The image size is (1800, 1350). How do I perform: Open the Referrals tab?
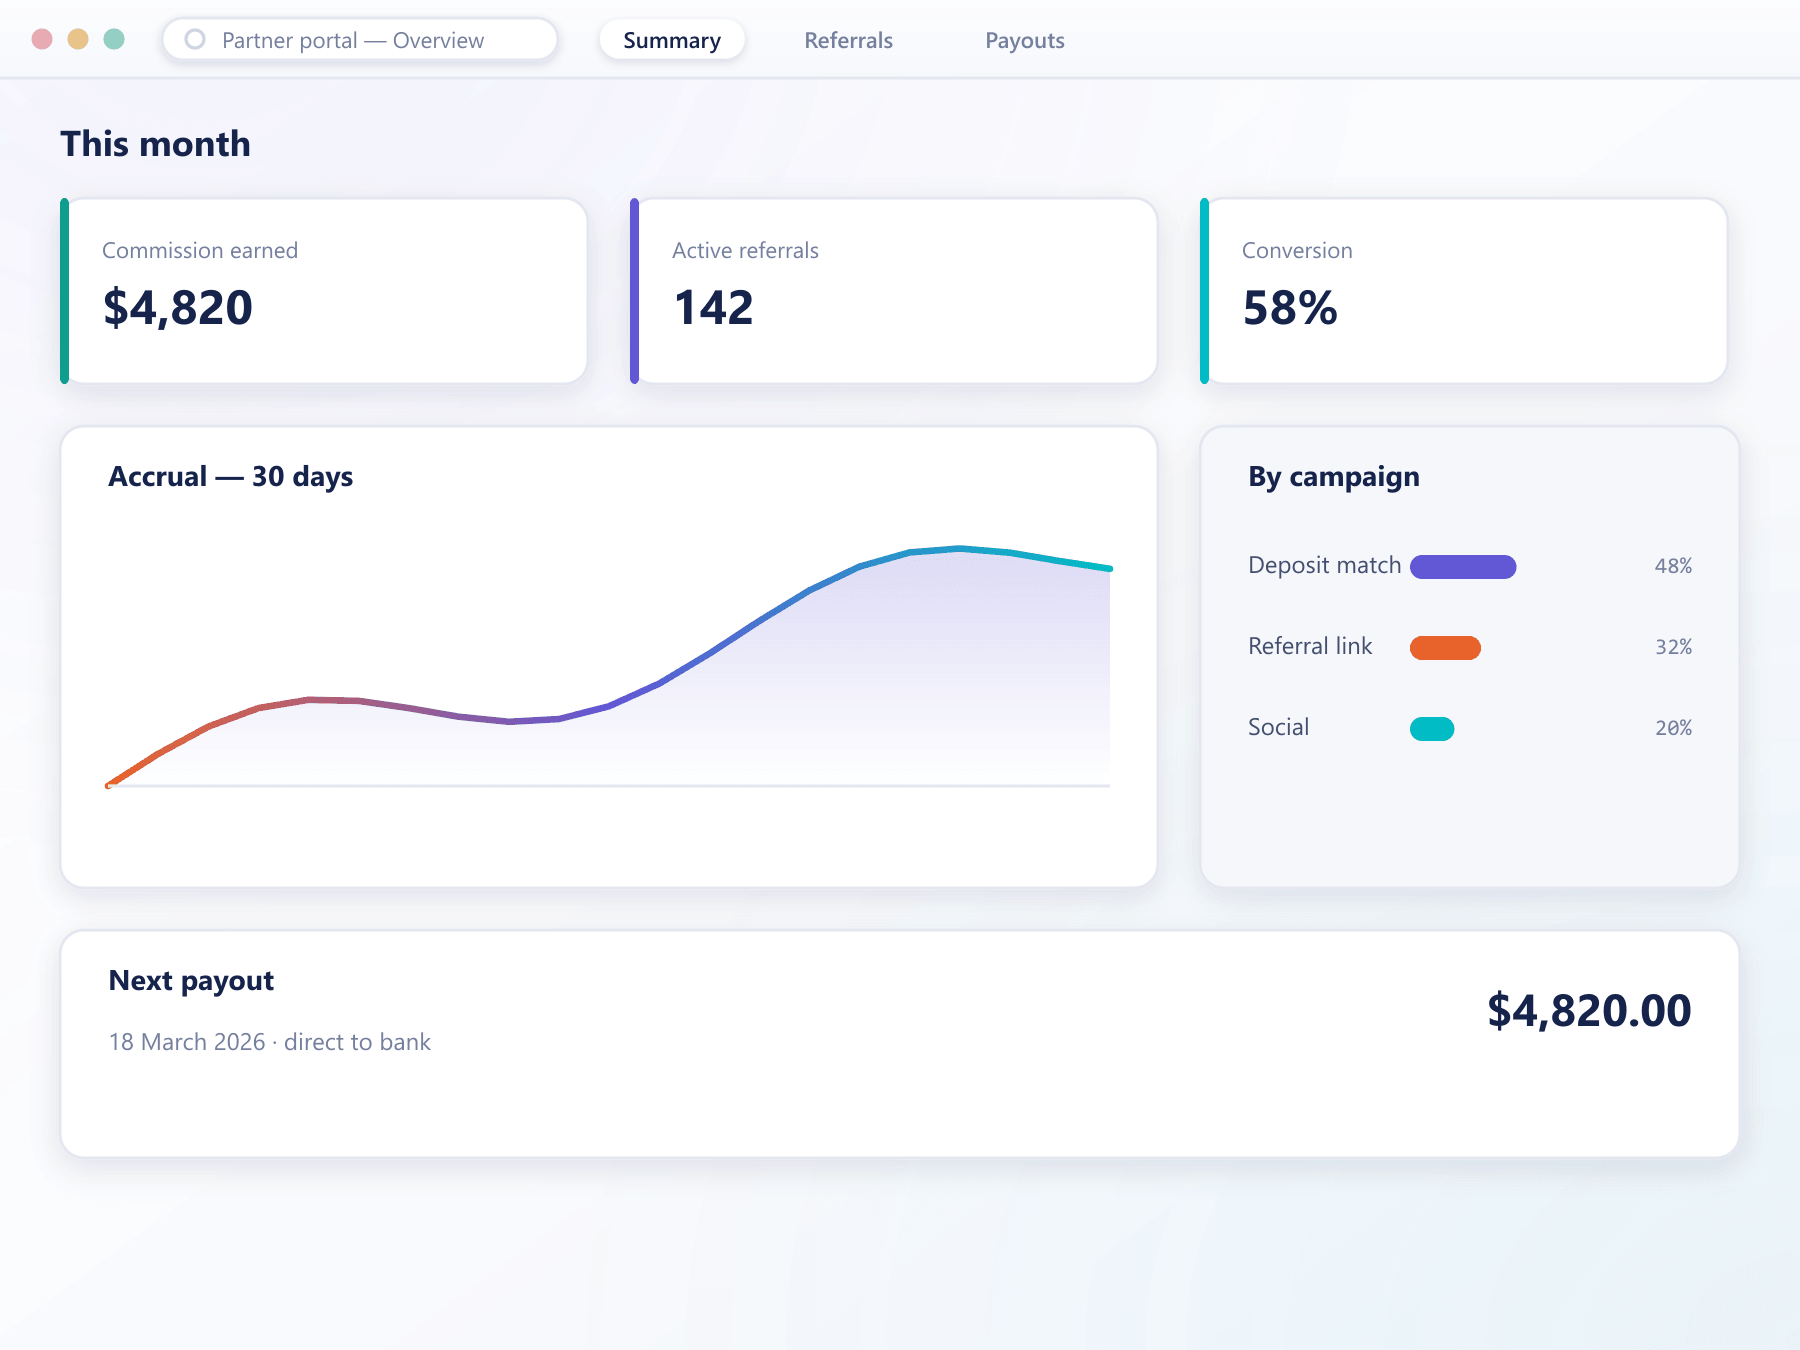click(x=848, y=40)
